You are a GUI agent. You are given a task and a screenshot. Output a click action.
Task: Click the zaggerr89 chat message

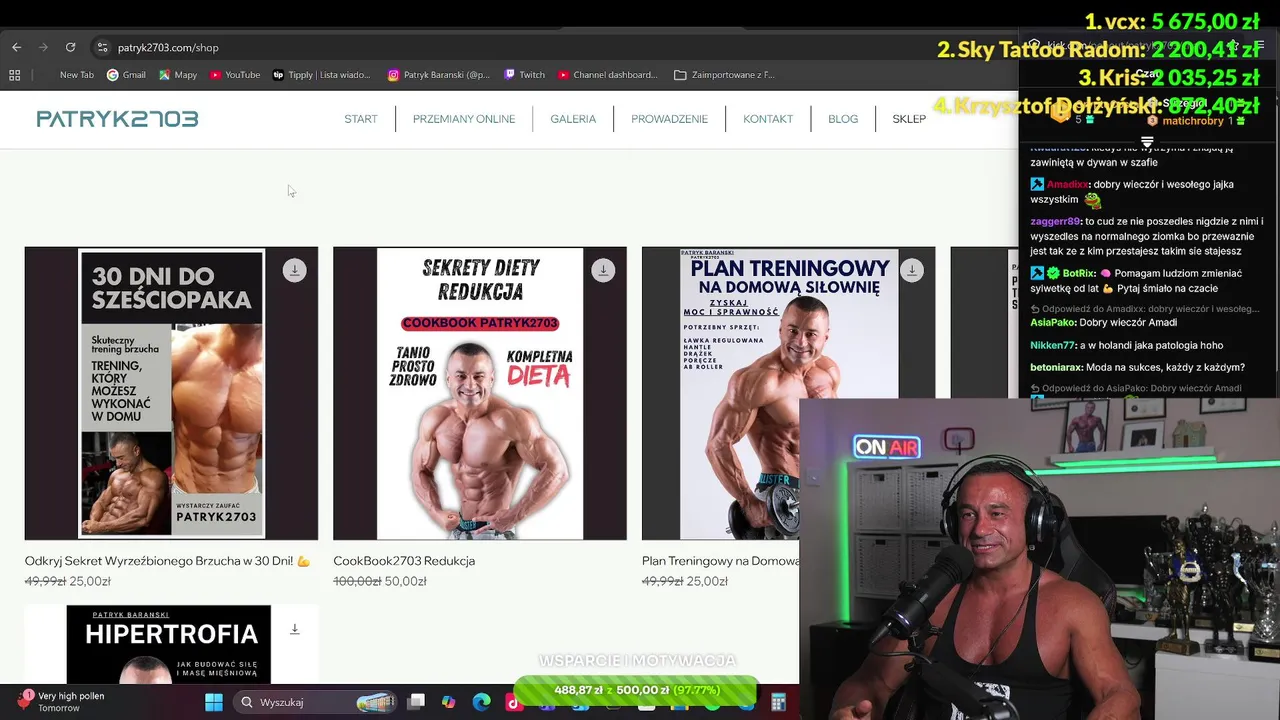coord(1147,236)
